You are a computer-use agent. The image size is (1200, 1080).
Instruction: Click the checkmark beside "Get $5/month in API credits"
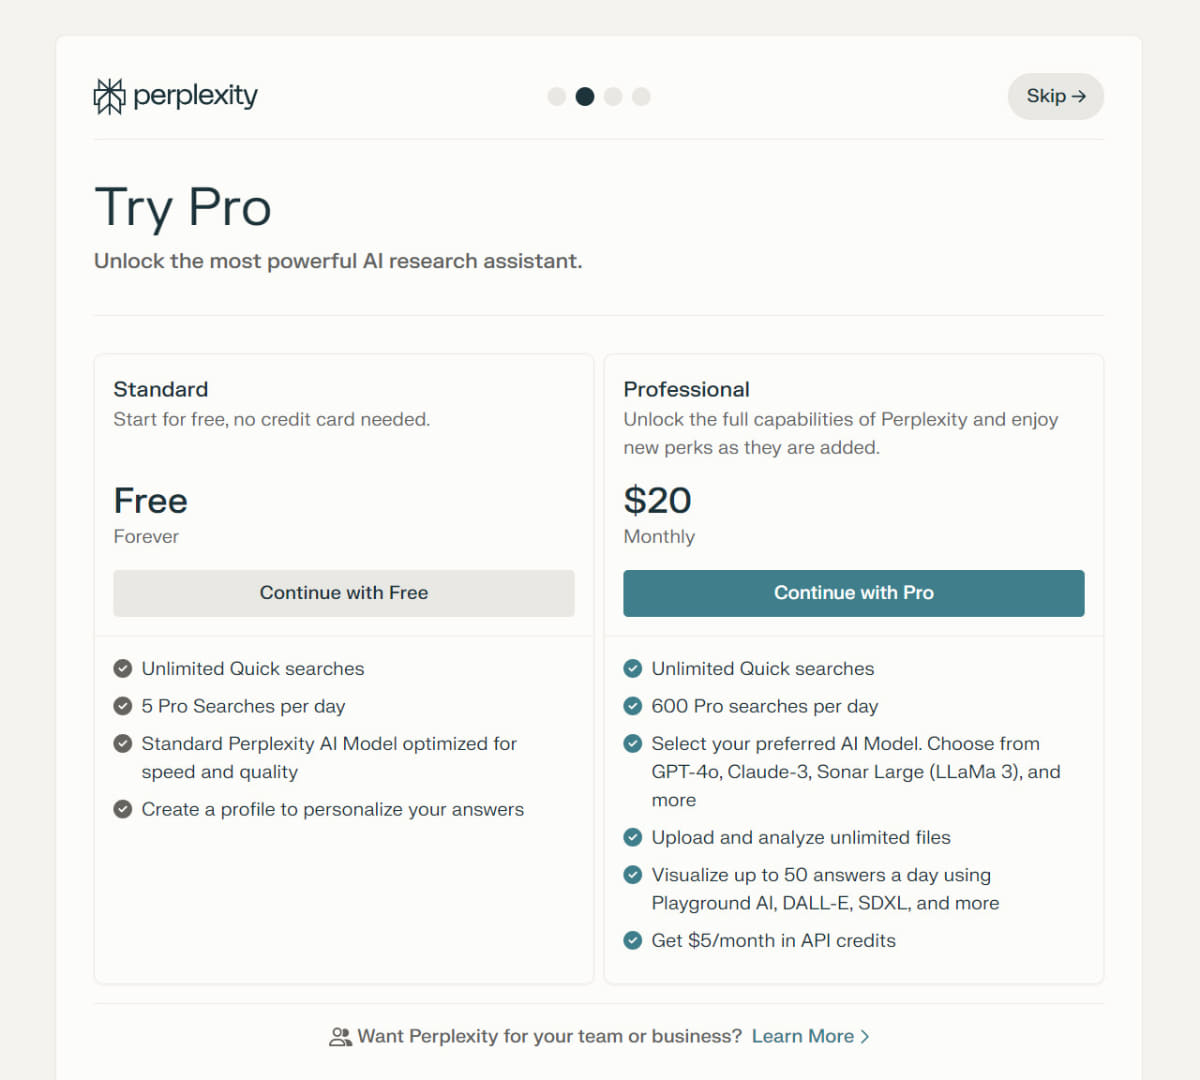(633, 940)
